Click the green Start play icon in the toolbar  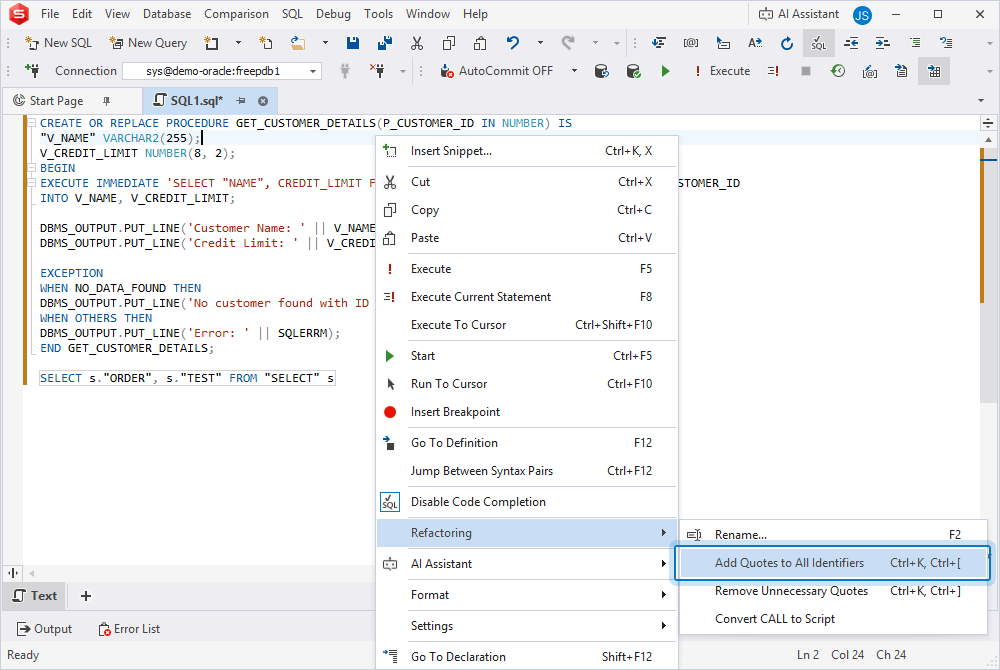coord(665,71)
